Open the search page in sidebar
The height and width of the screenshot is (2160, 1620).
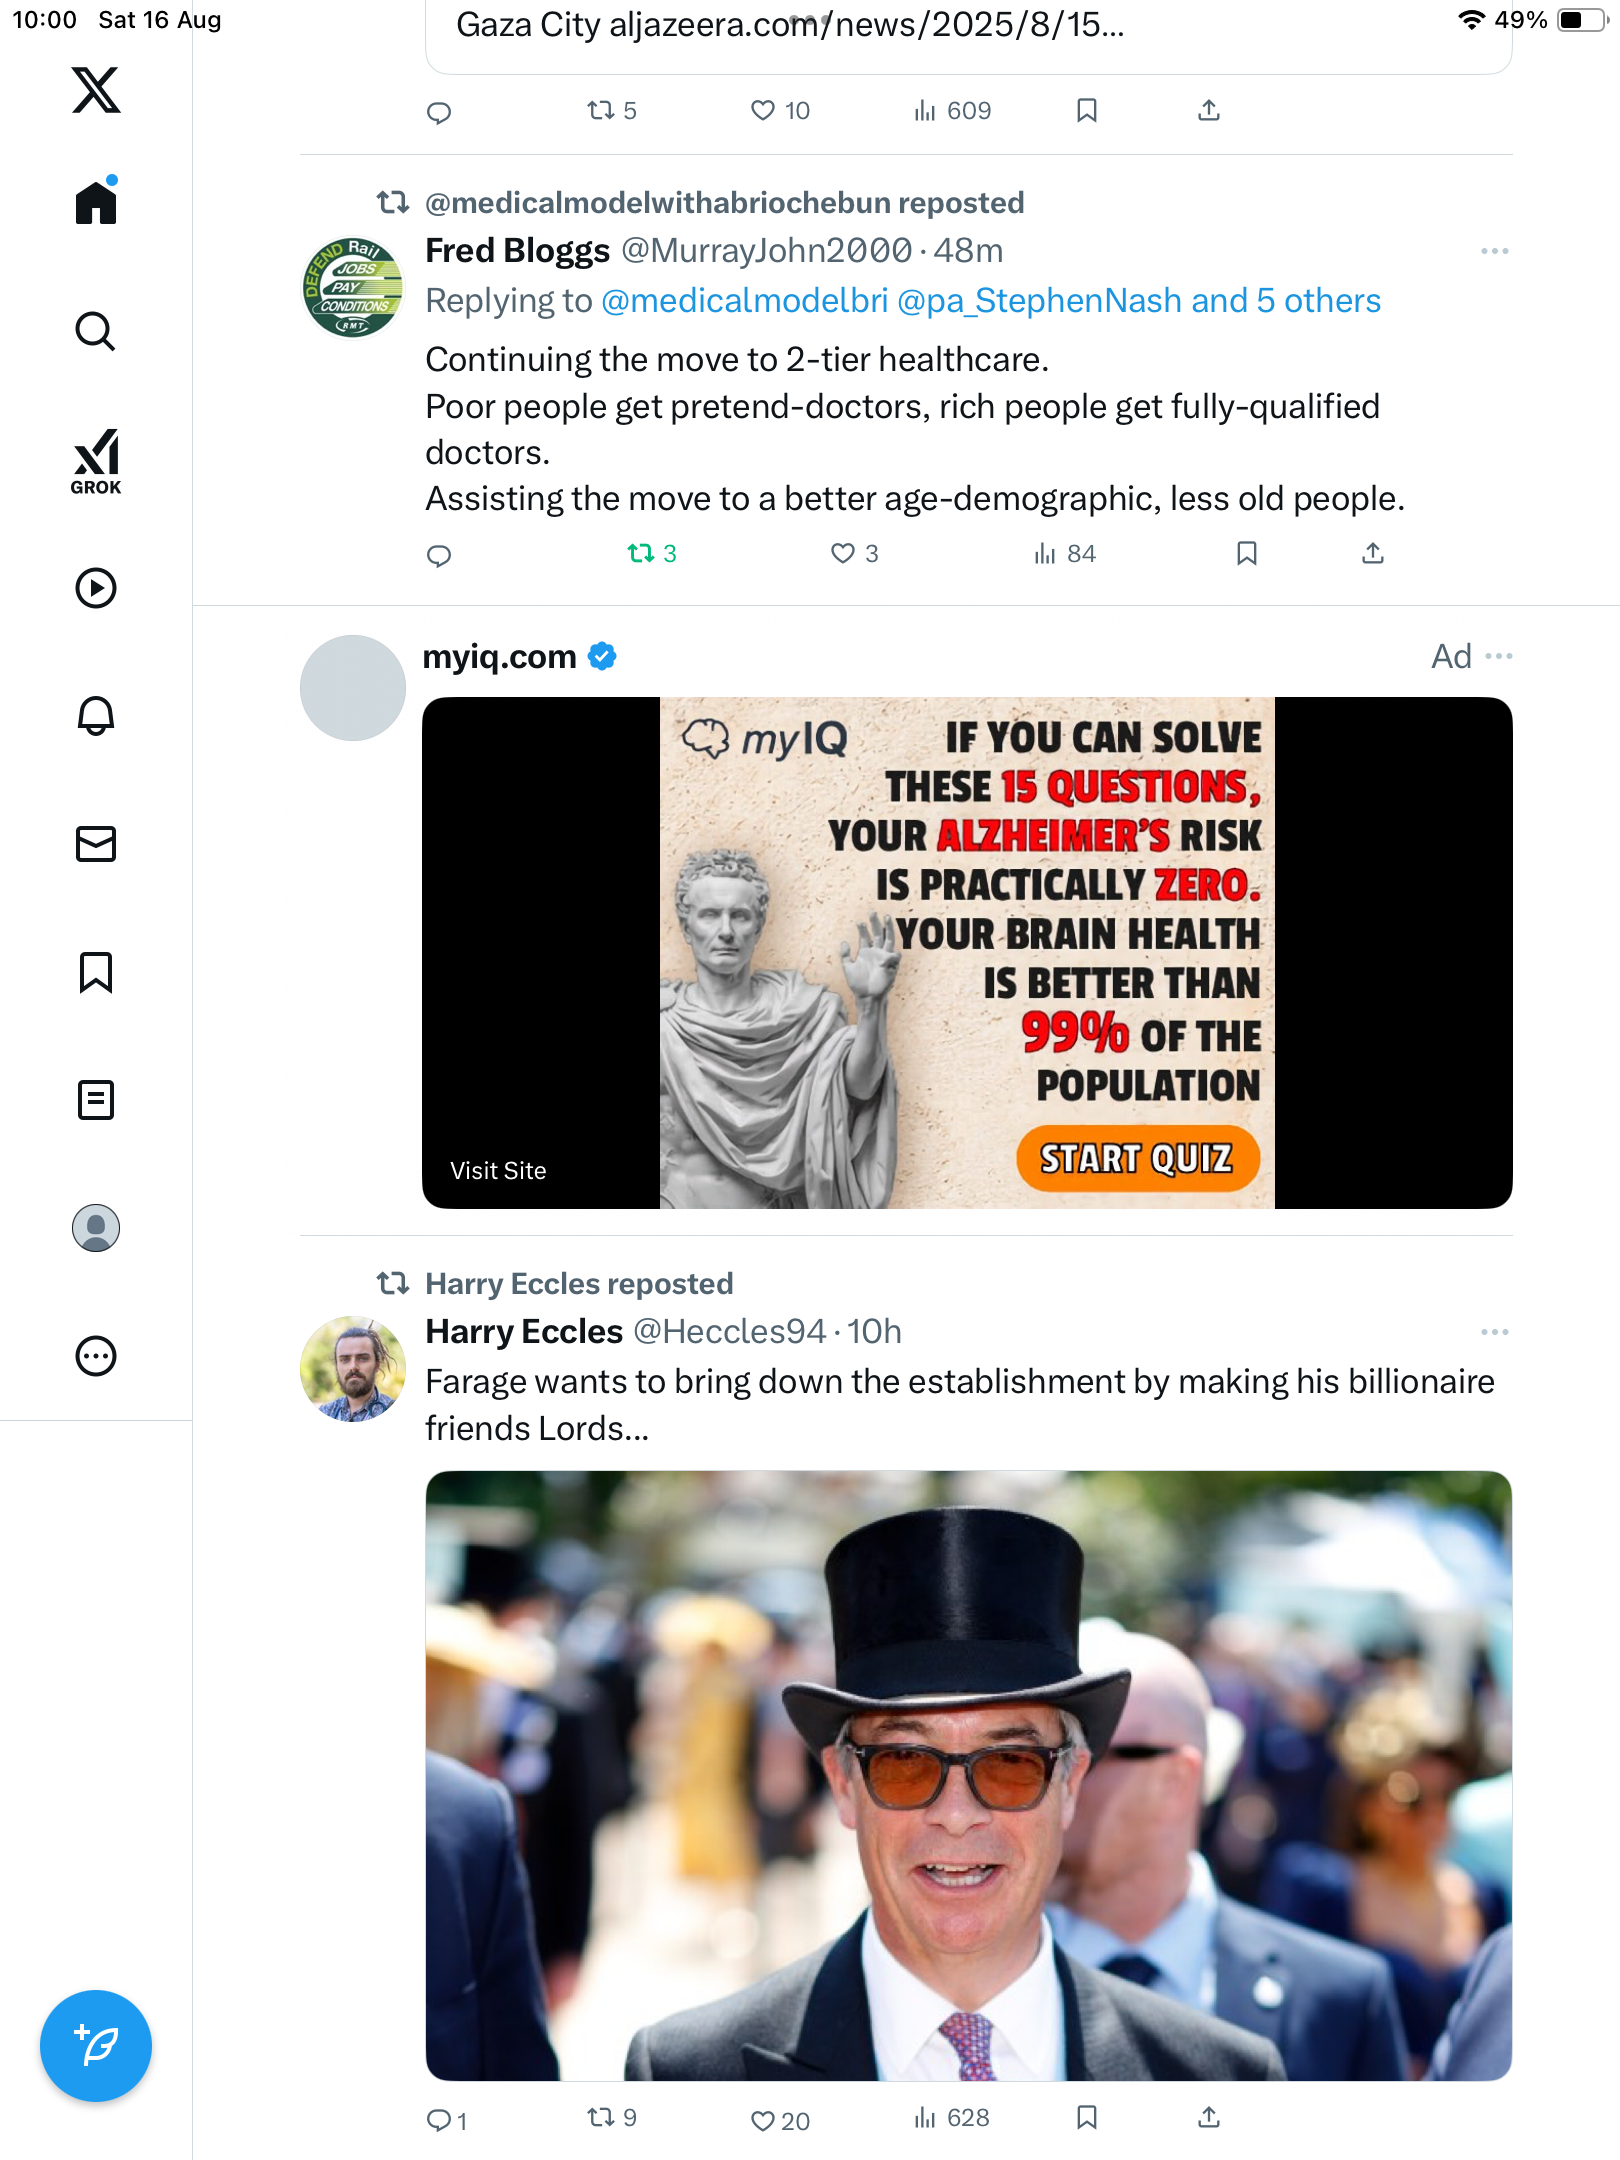(96, 331)
